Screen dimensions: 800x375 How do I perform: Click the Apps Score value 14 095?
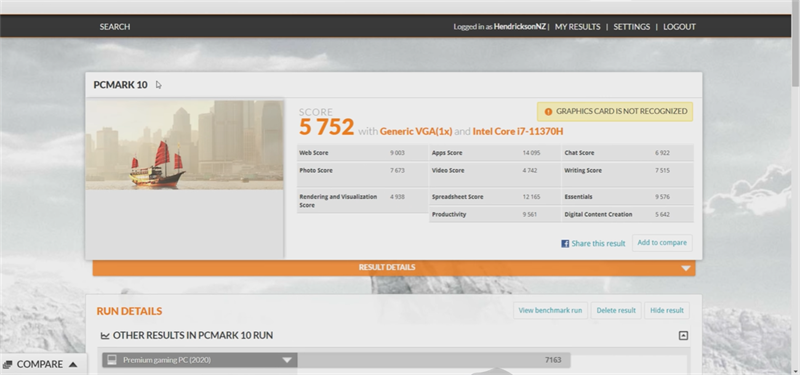click(x=531, y=153)
